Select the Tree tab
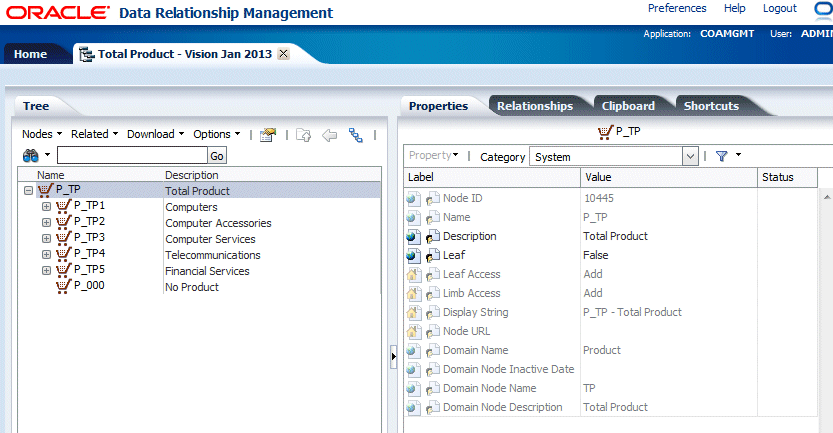Screen dimensions: 833x433 pos(36,106)
